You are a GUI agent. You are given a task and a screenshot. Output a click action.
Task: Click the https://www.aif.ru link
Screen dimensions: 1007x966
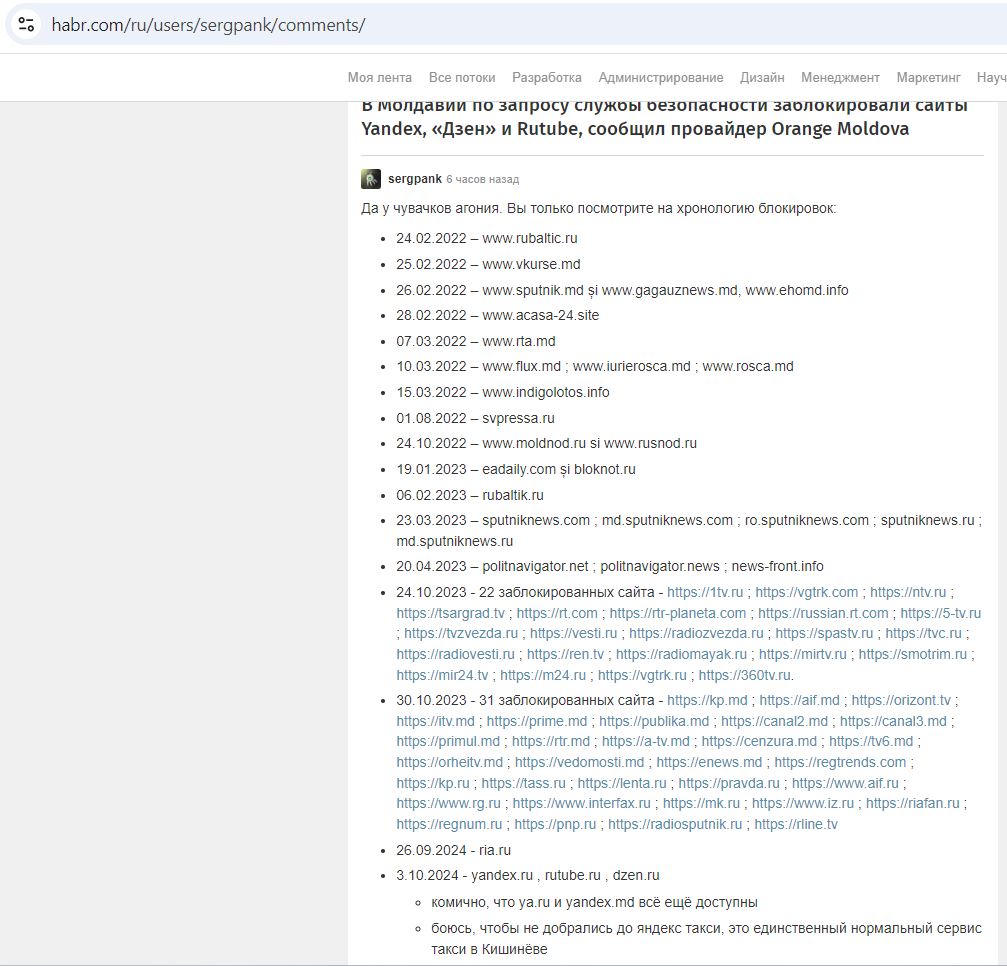[x=845, y=784]
